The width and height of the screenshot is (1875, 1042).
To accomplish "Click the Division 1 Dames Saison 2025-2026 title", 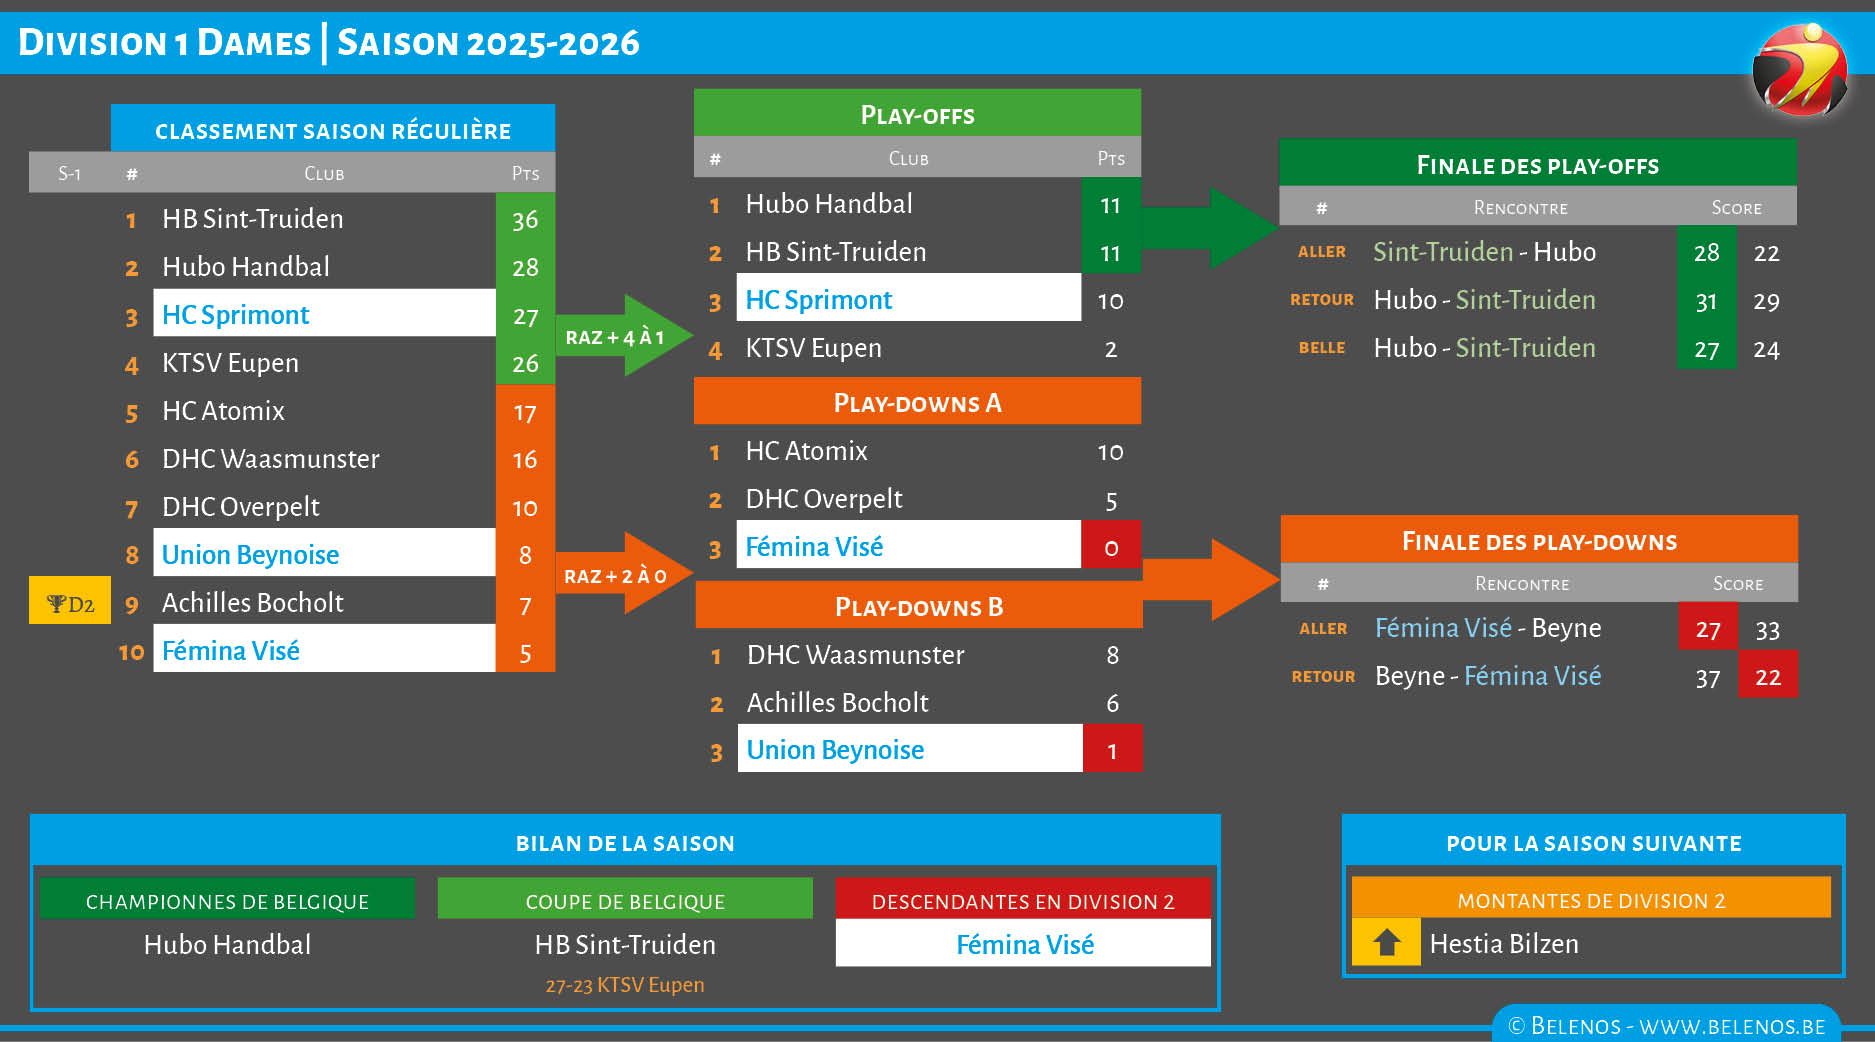I will (328, 43).
